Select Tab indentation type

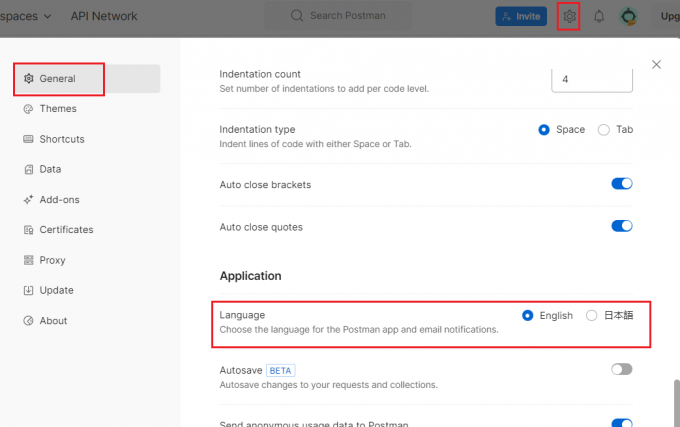[604, 130]
